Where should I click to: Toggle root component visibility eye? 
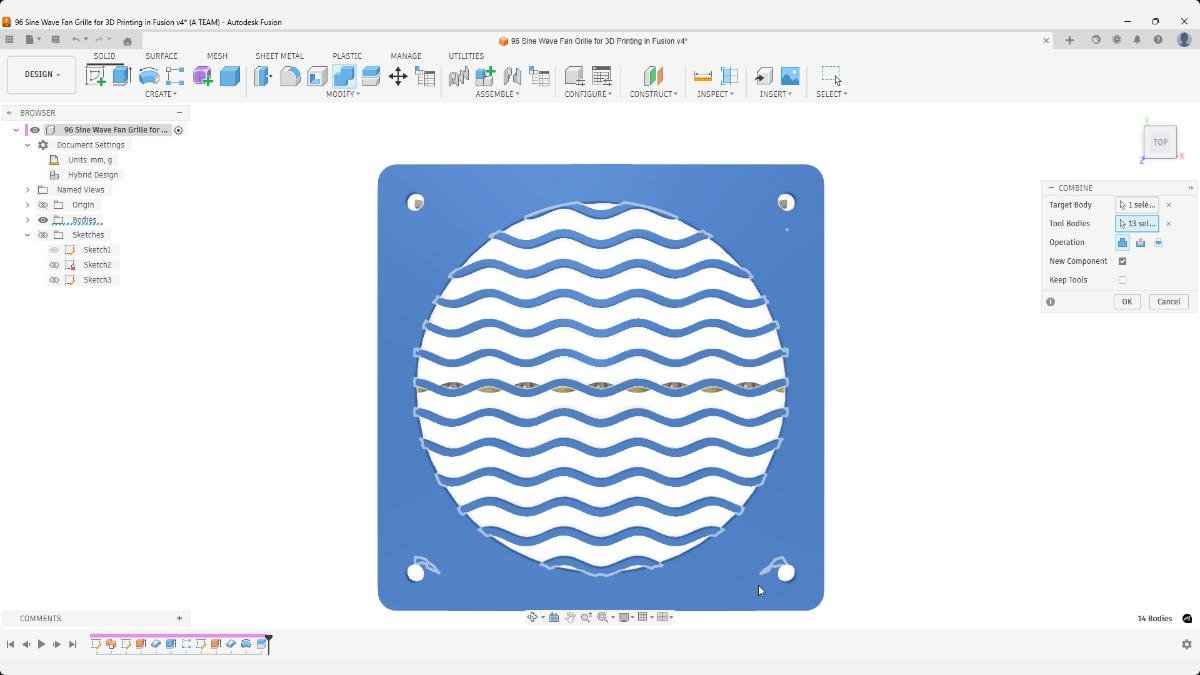coord(35,130)
